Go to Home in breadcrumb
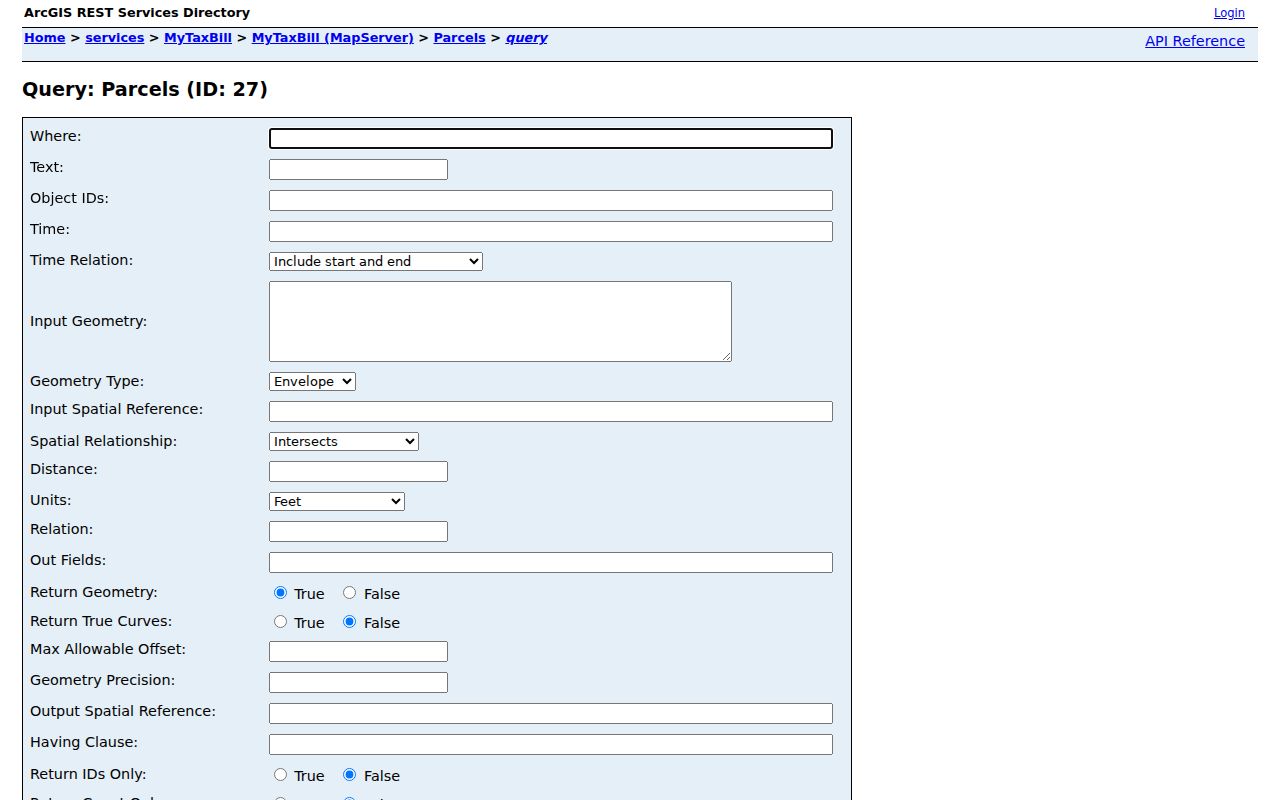The height and width of the screenshot is (800, 1280). tap(45, 38)
